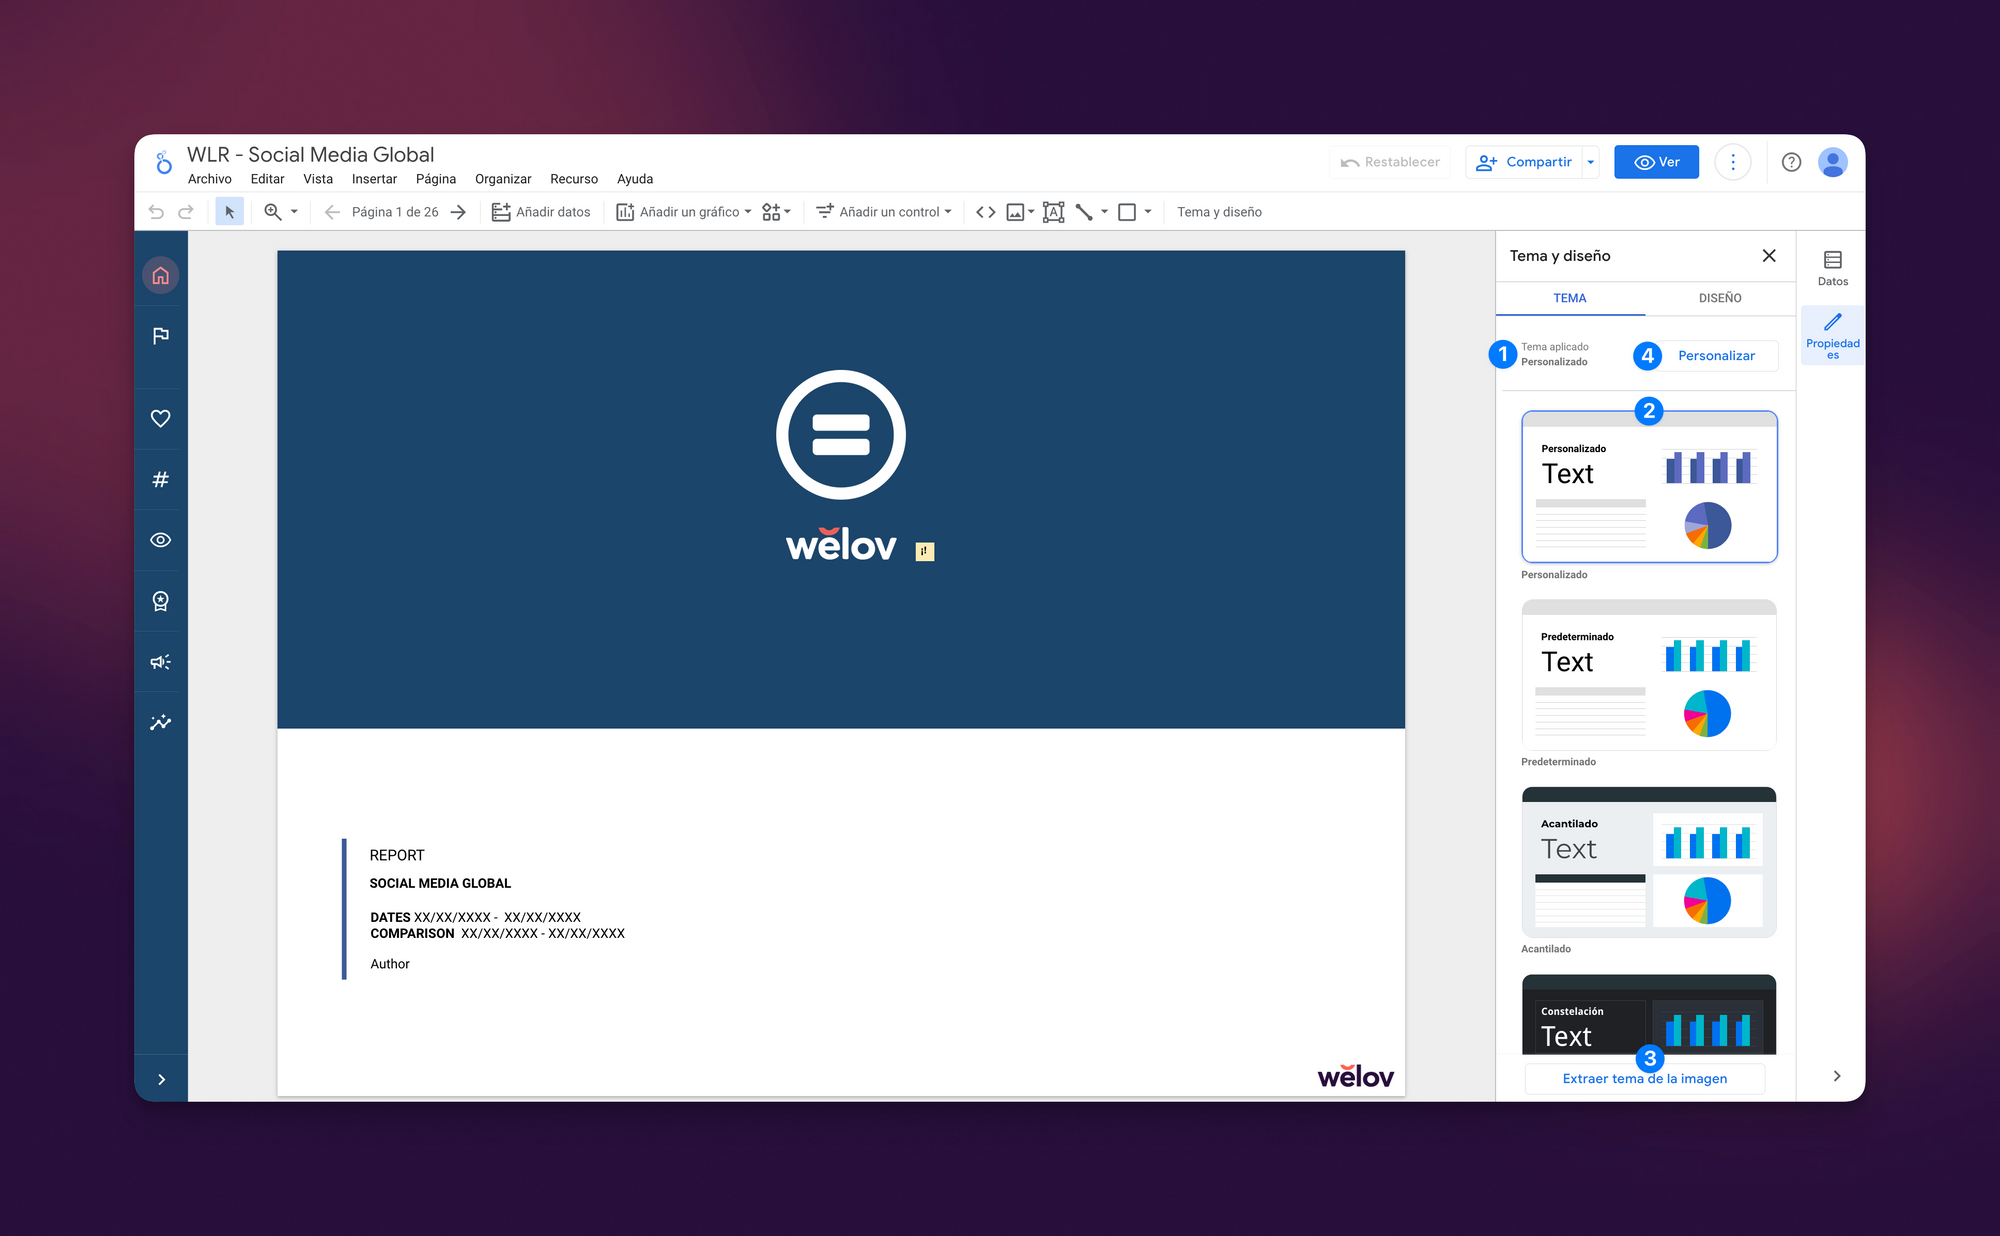Open the Página menu
Screen dimensions: 2000x1236
[x=436, y=179]
